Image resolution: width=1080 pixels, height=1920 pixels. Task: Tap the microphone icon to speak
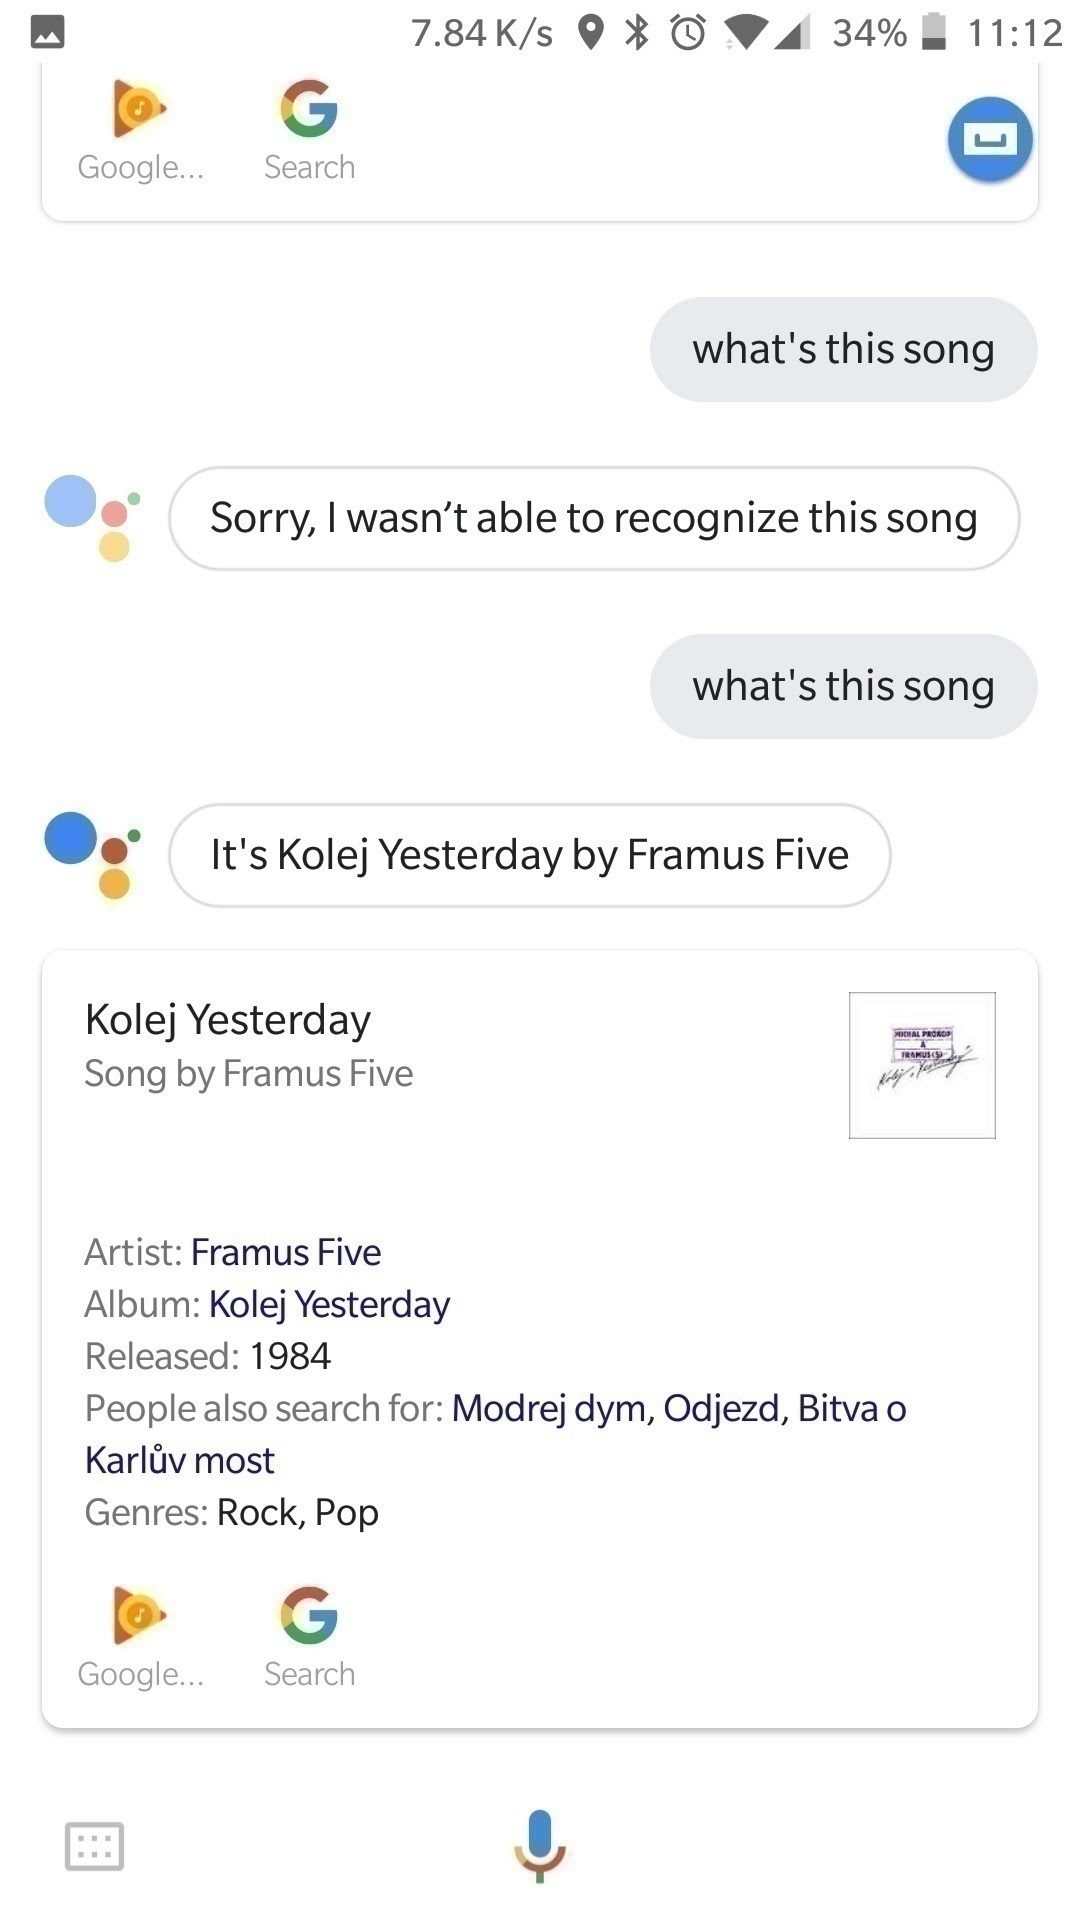coord(540,1845)
